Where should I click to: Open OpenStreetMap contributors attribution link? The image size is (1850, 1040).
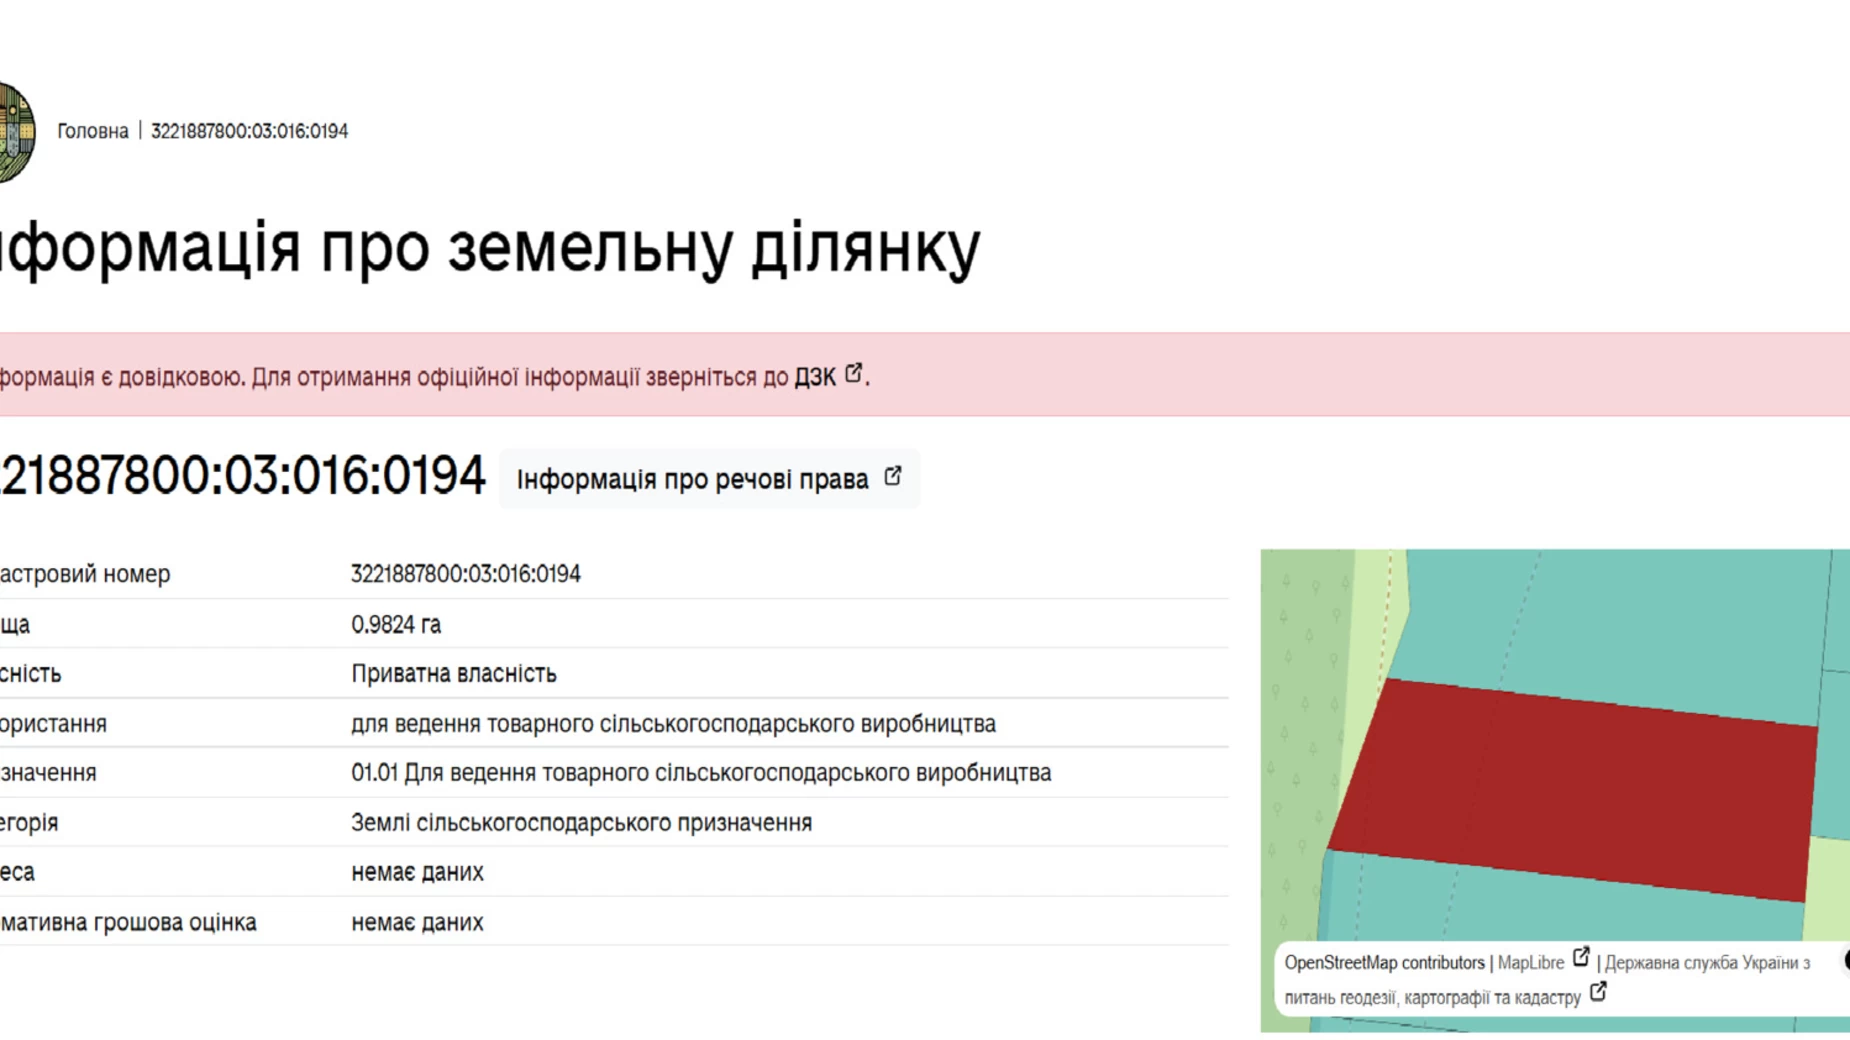[1384, 963]
